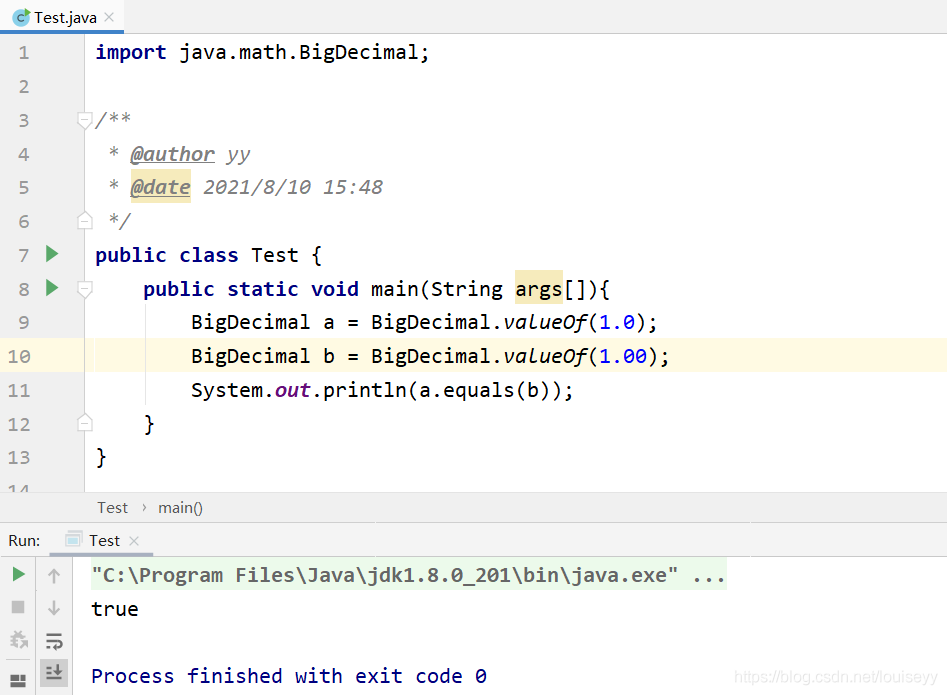This screenshot has width=947, height=695.
Task: Click the Test breadcrumb
Action: click(x=112, y=508)
